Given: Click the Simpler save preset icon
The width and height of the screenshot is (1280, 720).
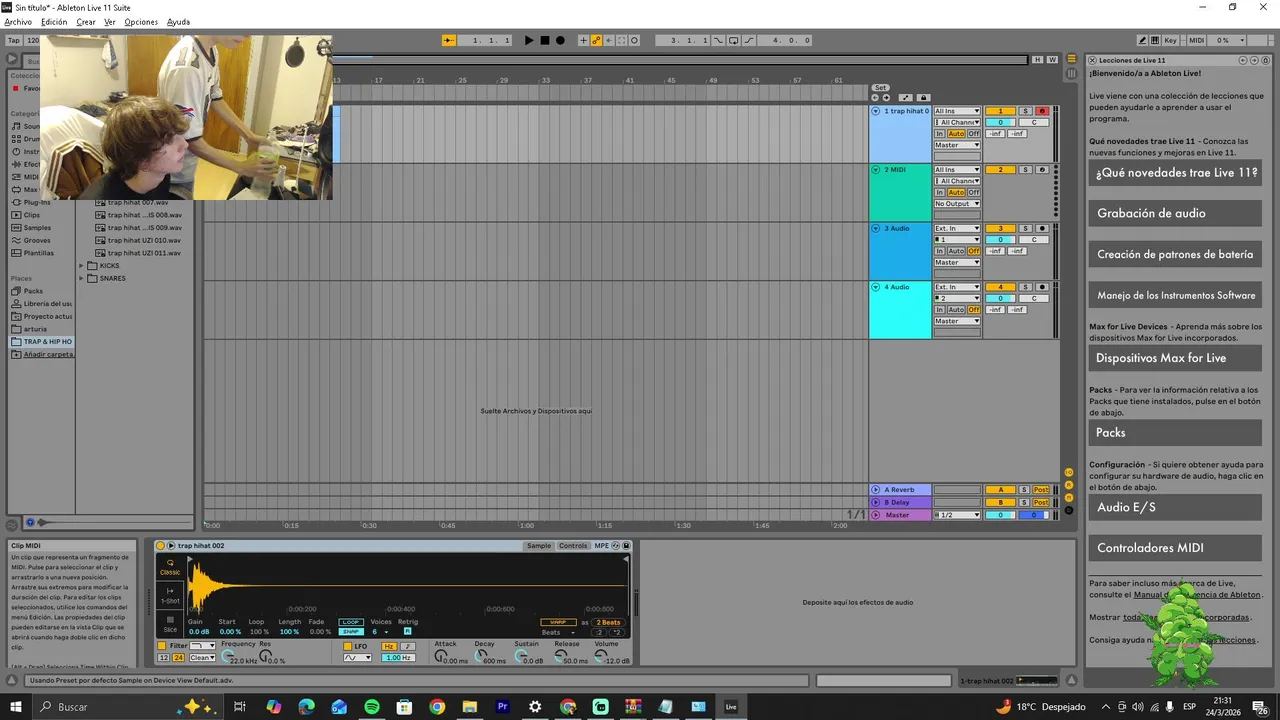Looking at the screenshot, I should tap(626, 546).
